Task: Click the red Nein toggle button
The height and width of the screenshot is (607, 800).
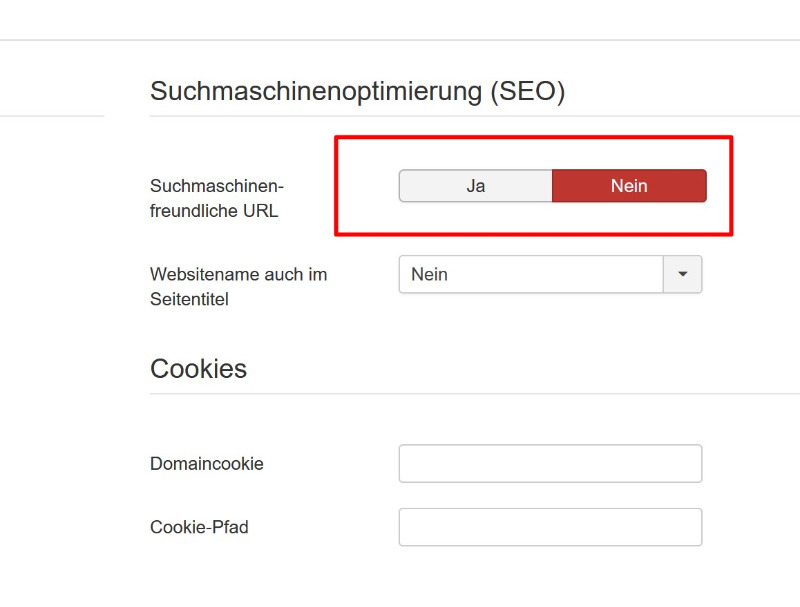Action: 629,186
